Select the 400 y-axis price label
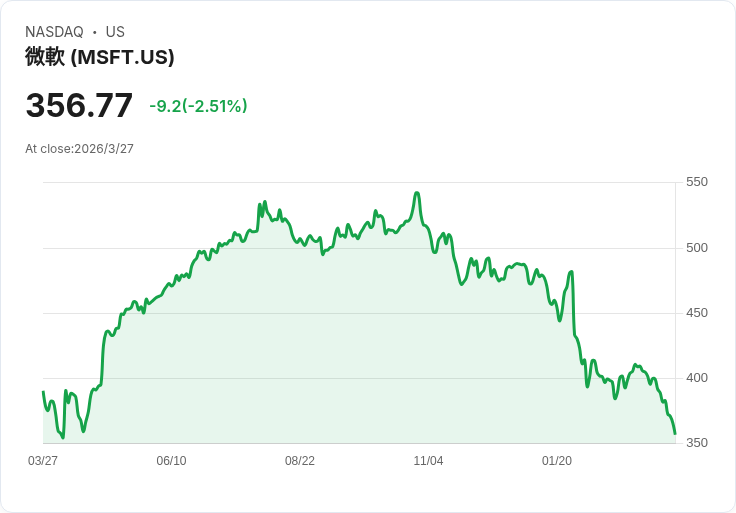This screenshot has height=513, width=736. 696,377
